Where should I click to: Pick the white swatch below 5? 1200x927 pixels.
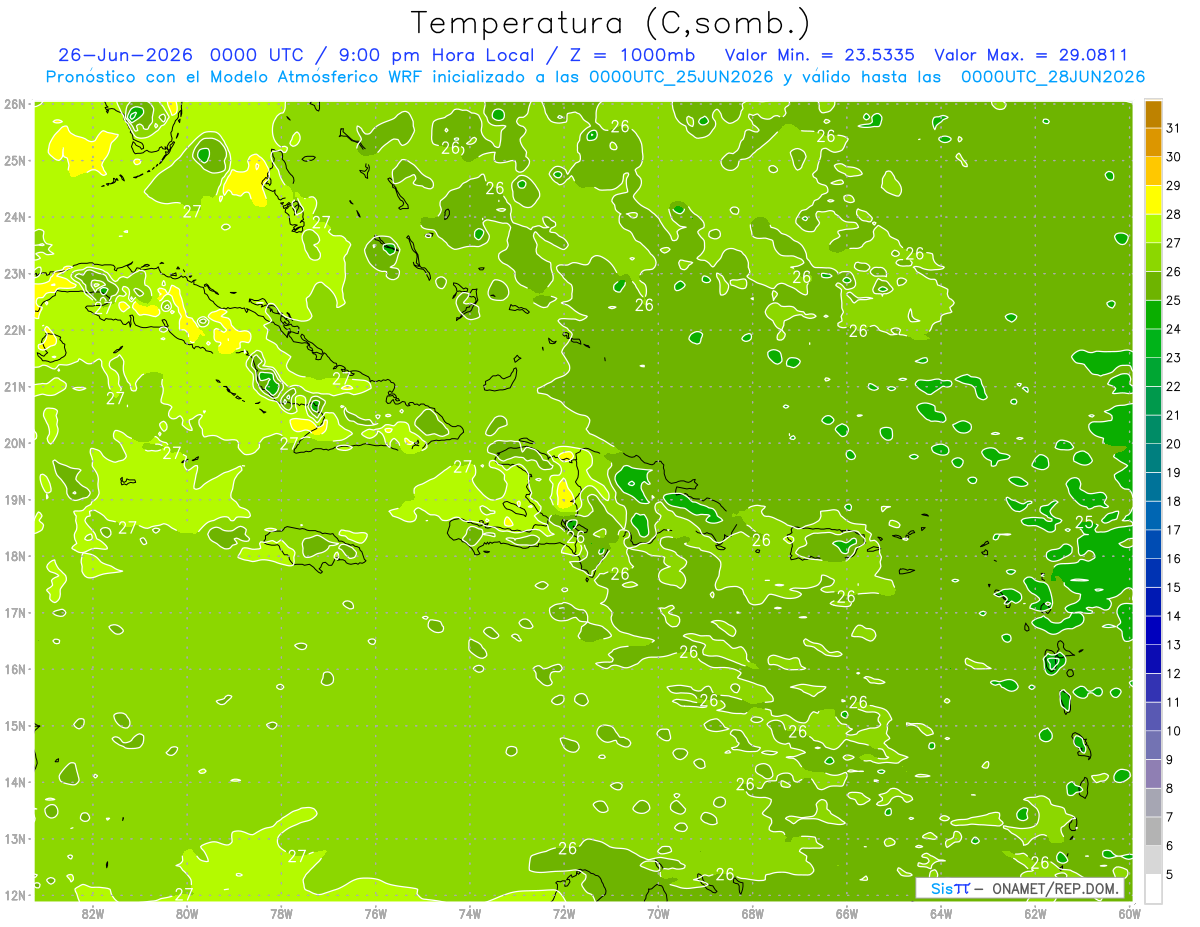click(x=1153, y=888)
